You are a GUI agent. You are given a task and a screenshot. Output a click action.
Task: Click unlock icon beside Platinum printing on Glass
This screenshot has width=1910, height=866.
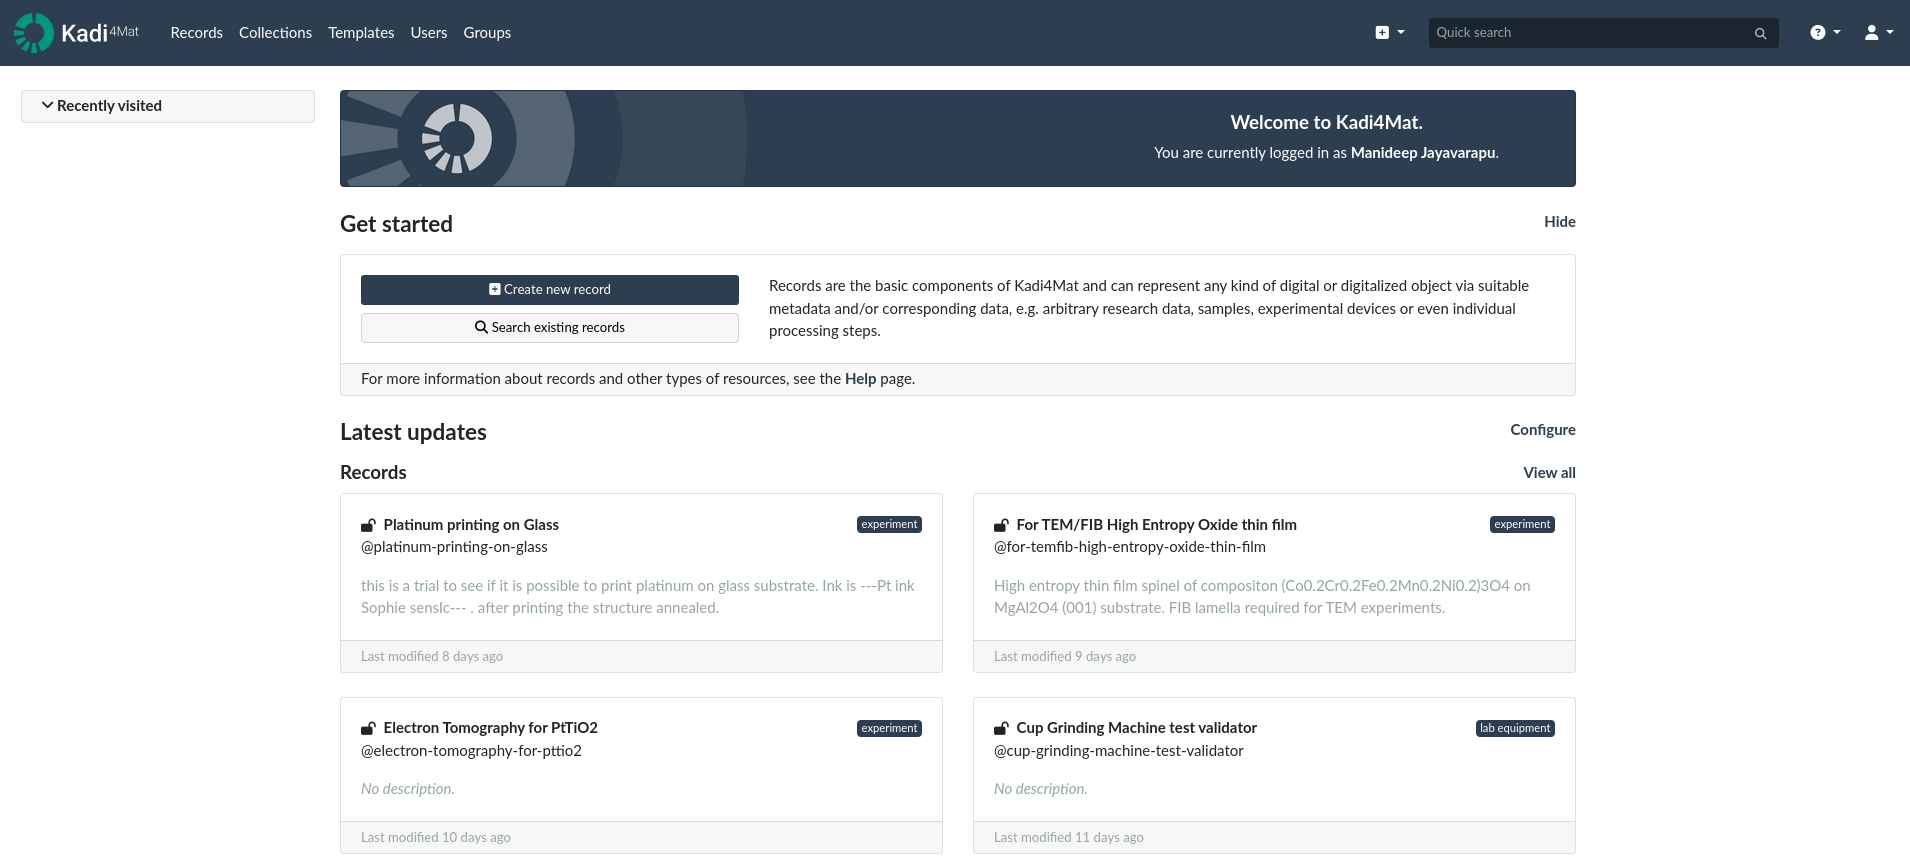(368, 525)
